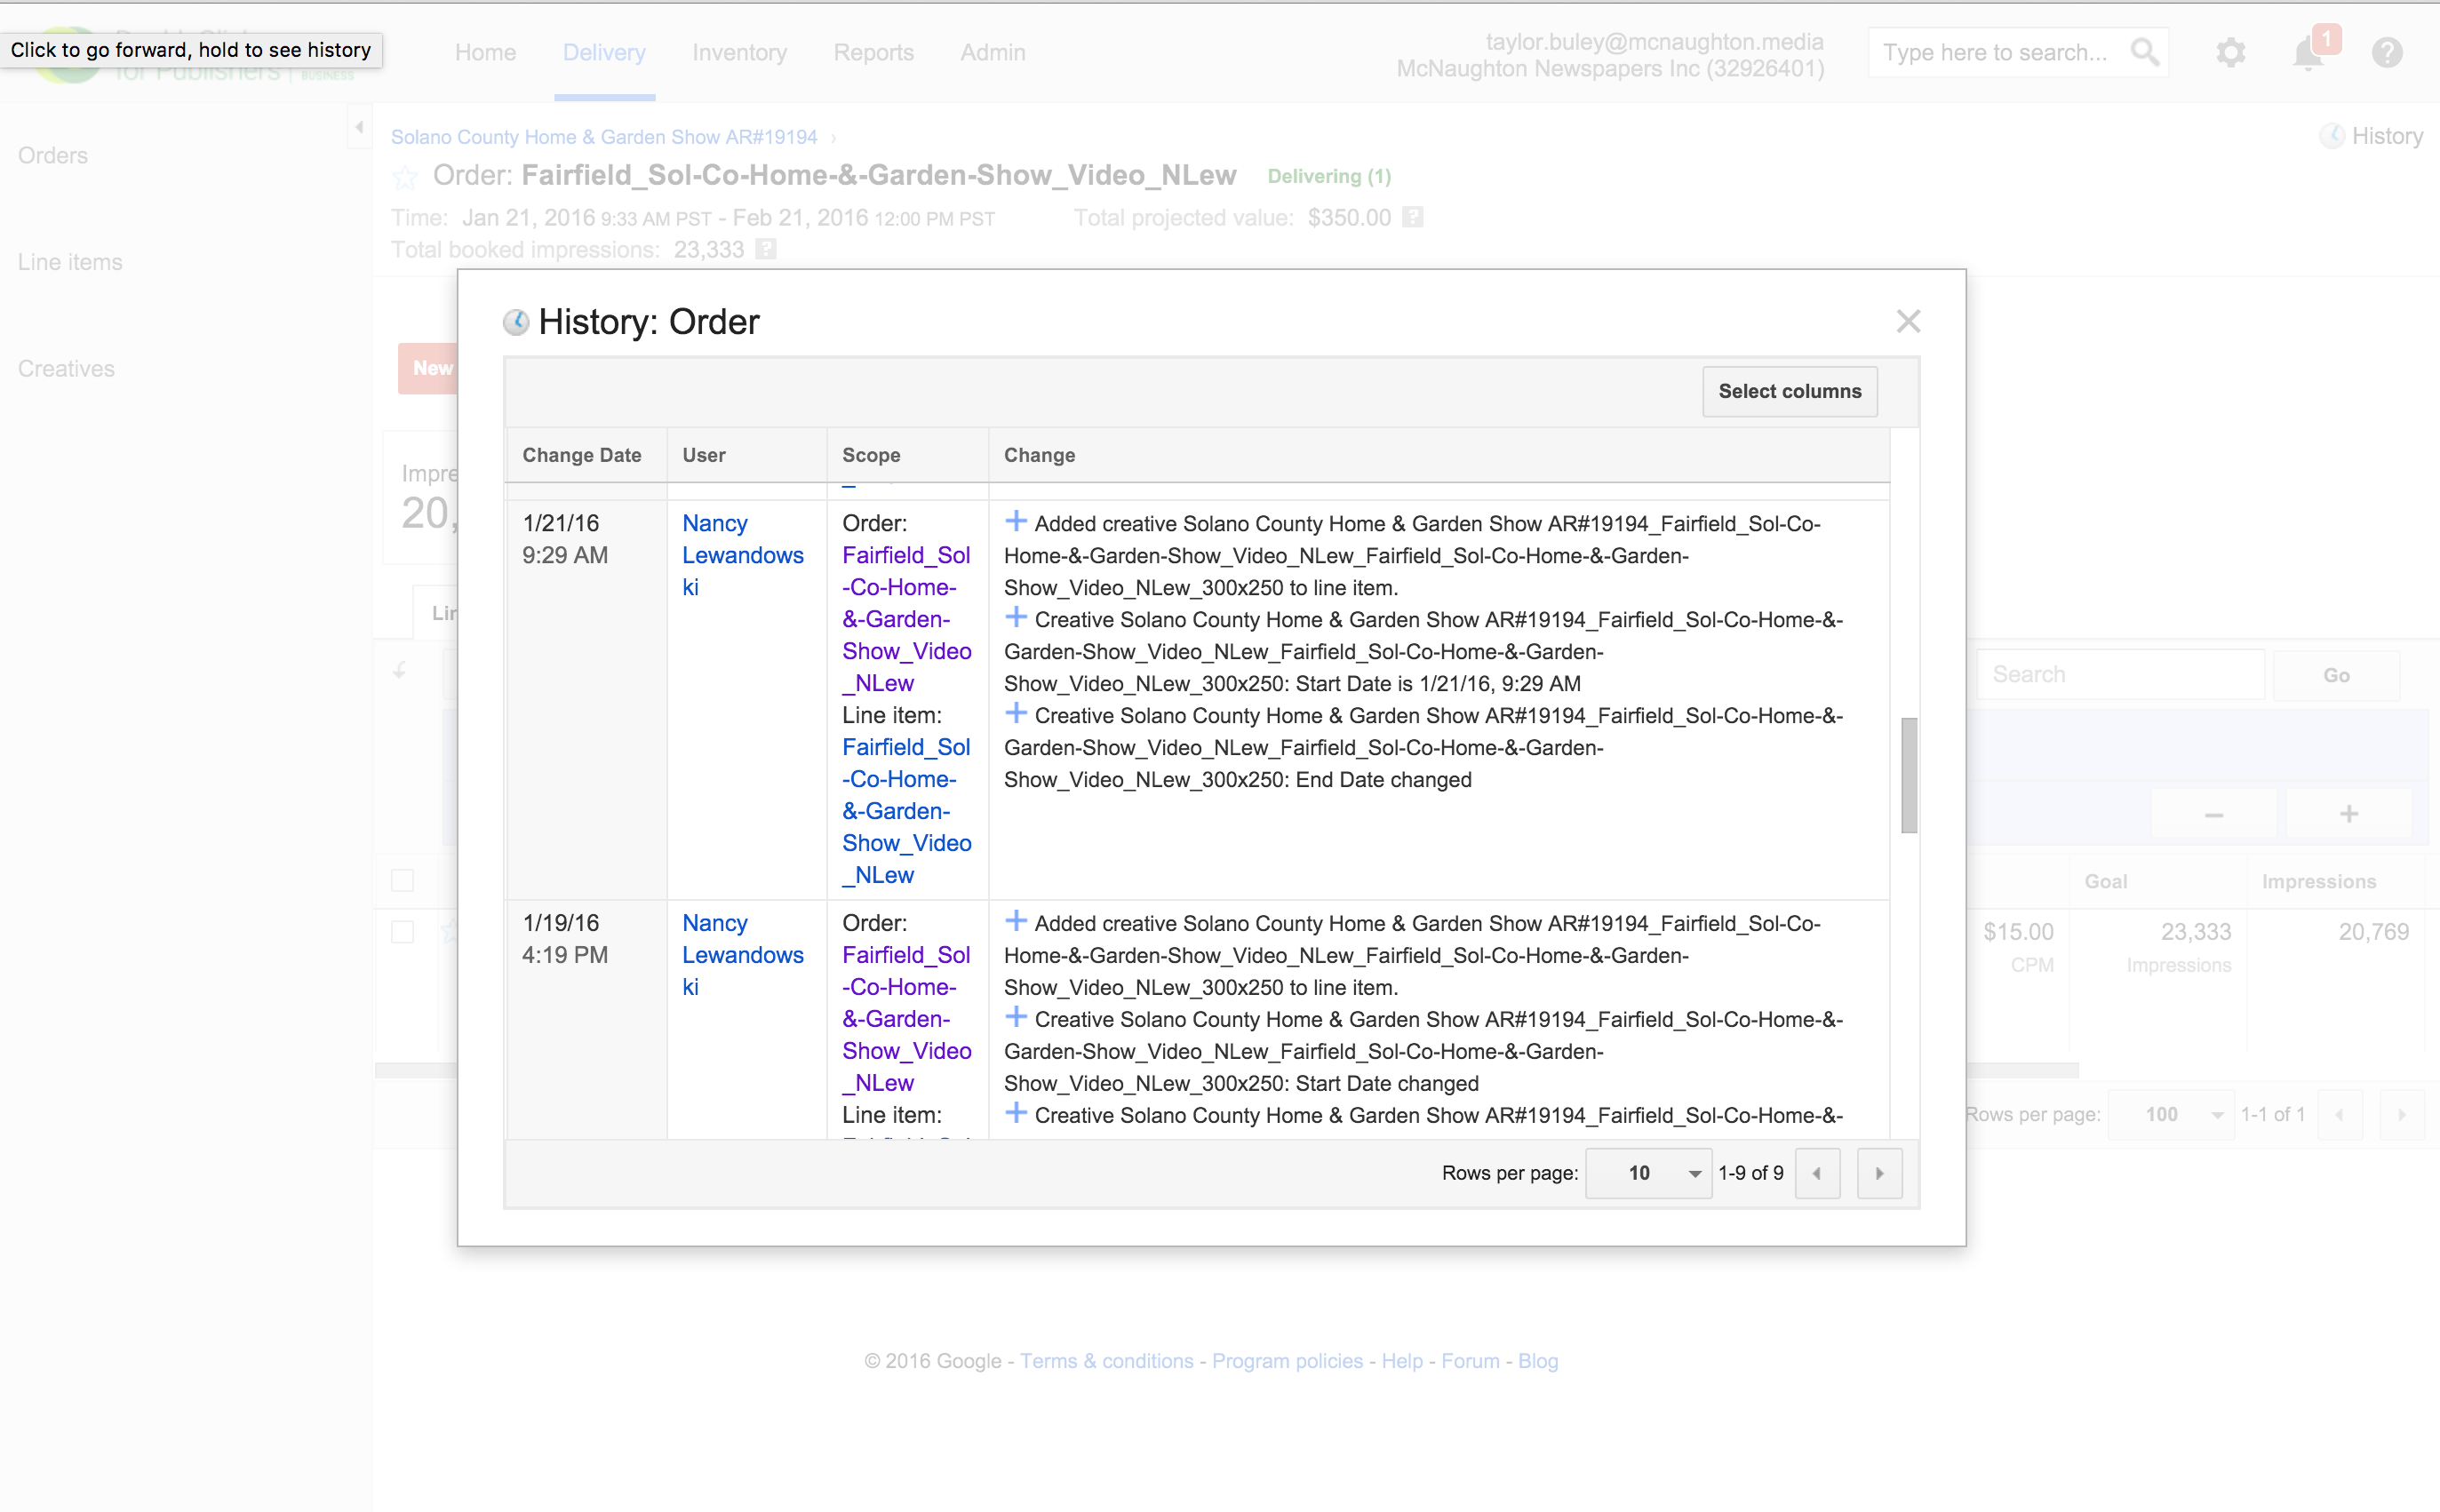Collapse the left sidebar panel
2440x1512 pixels.
click(x=359, y=127)
